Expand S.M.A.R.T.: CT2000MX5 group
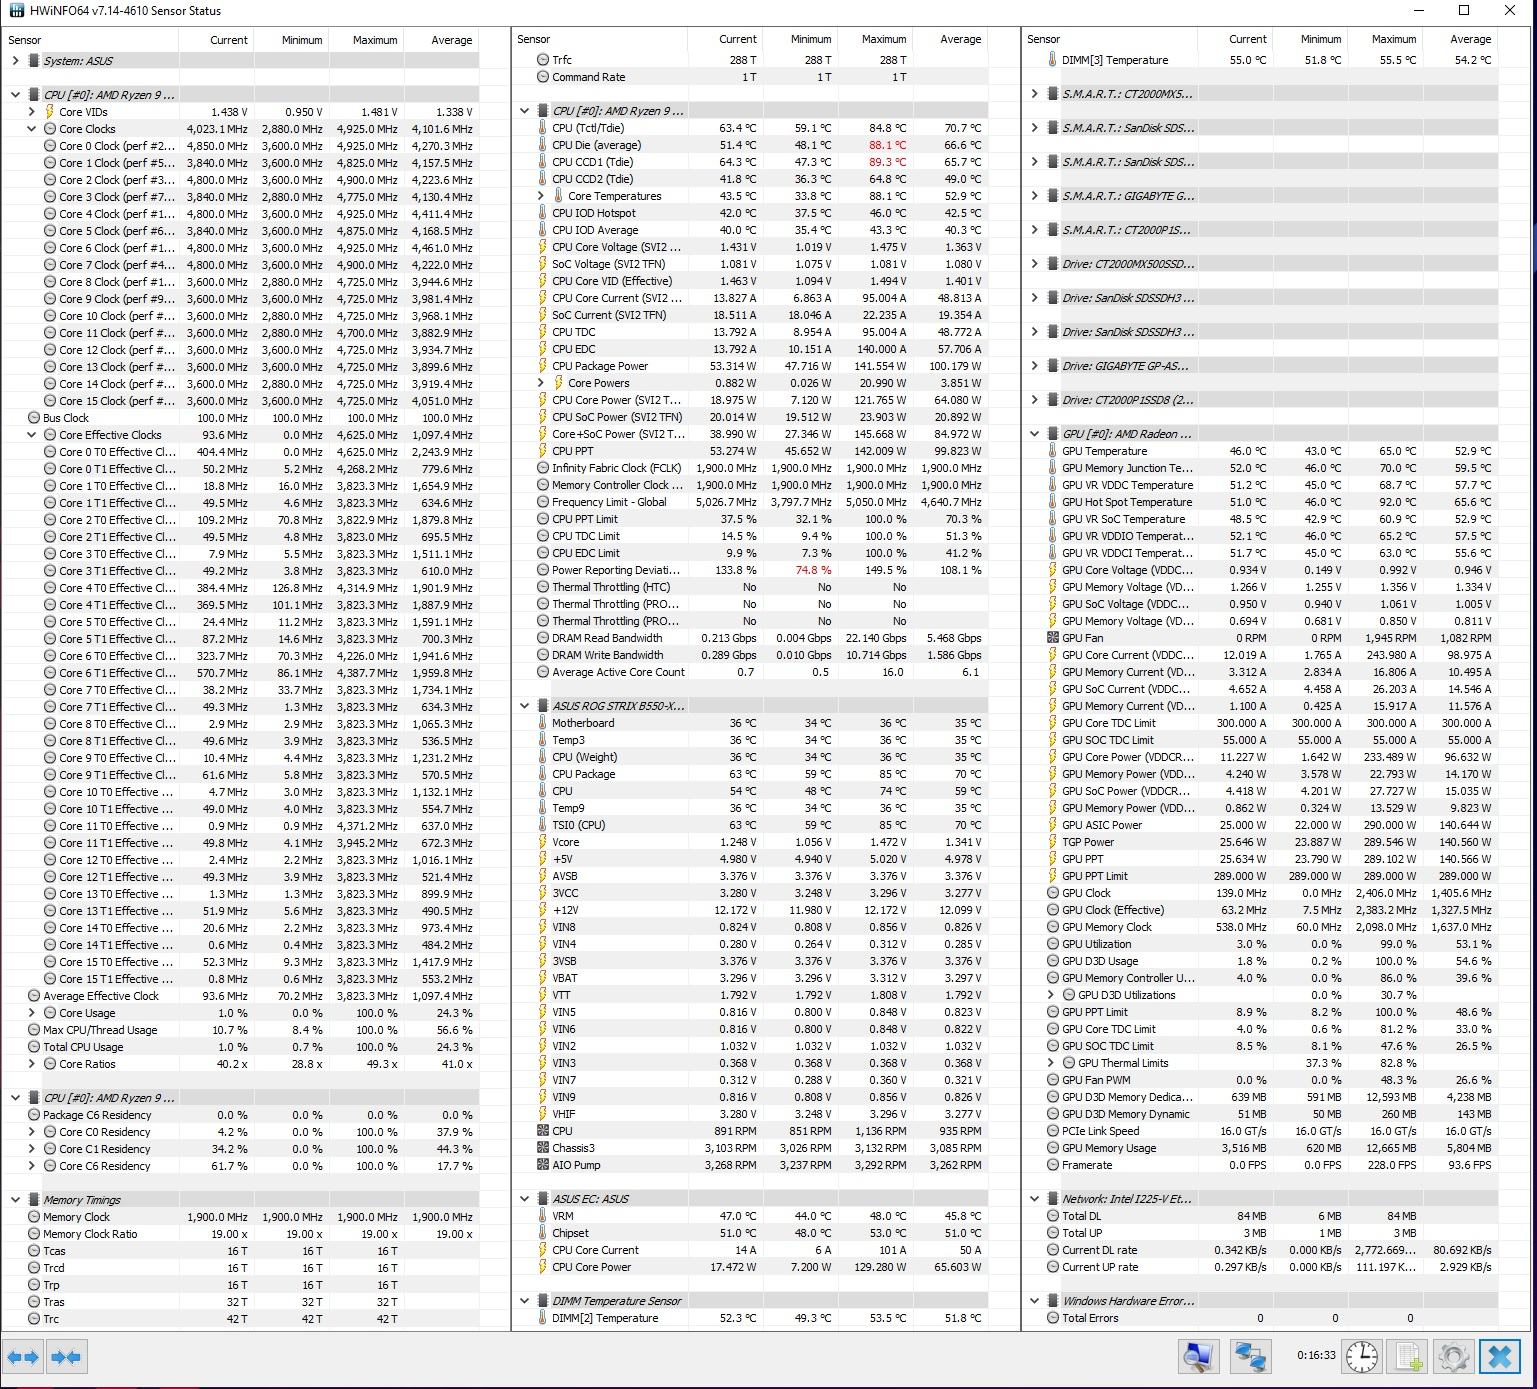The image size is (1537, 1389). point(1035,94)
